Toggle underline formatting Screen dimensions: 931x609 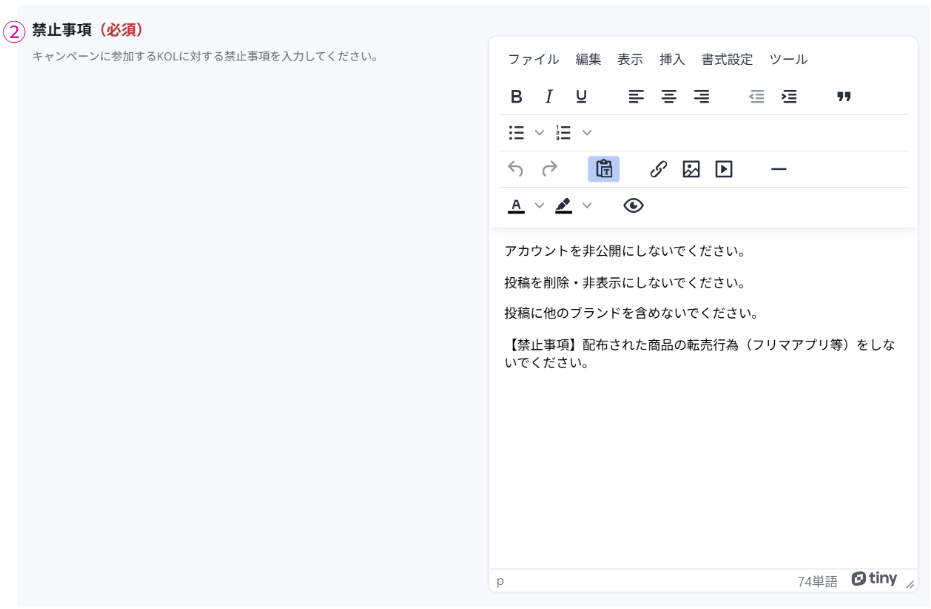click(x=581, y=97)
